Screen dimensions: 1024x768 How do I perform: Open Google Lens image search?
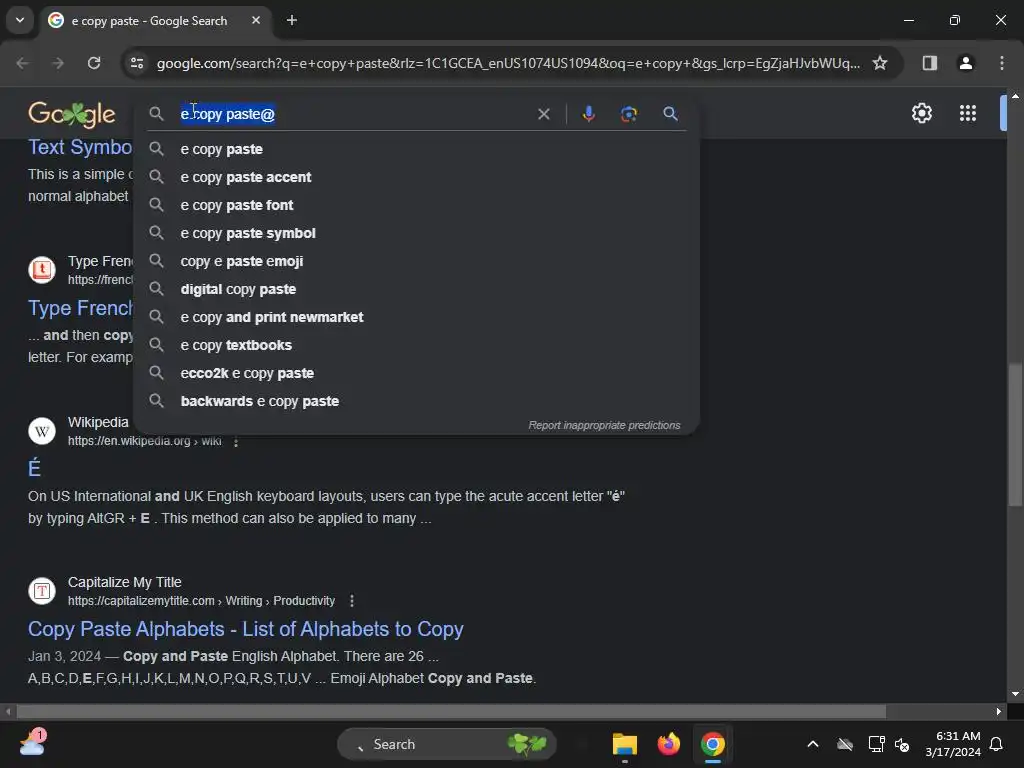coord(628,114)
